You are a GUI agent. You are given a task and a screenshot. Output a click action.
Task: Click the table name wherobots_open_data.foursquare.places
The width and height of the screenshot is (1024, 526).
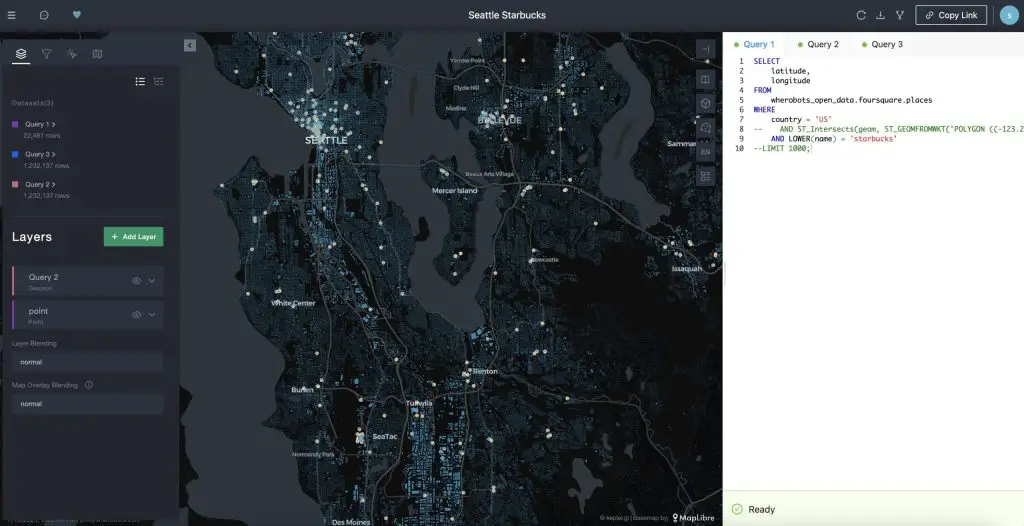tap(851, 100)
